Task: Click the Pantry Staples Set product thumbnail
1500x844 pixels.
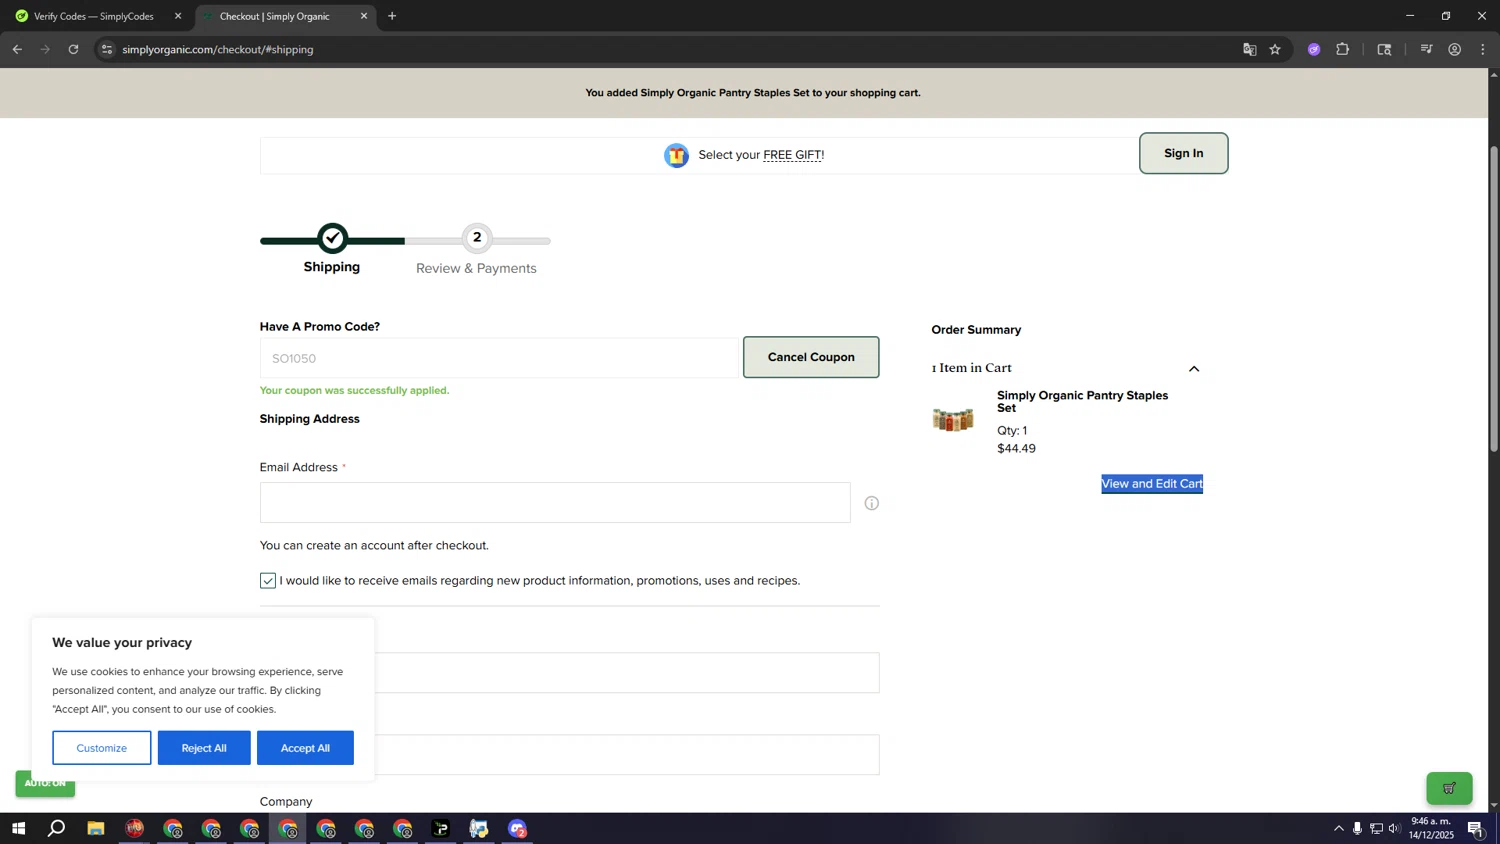Action: [x=953, y=420]
